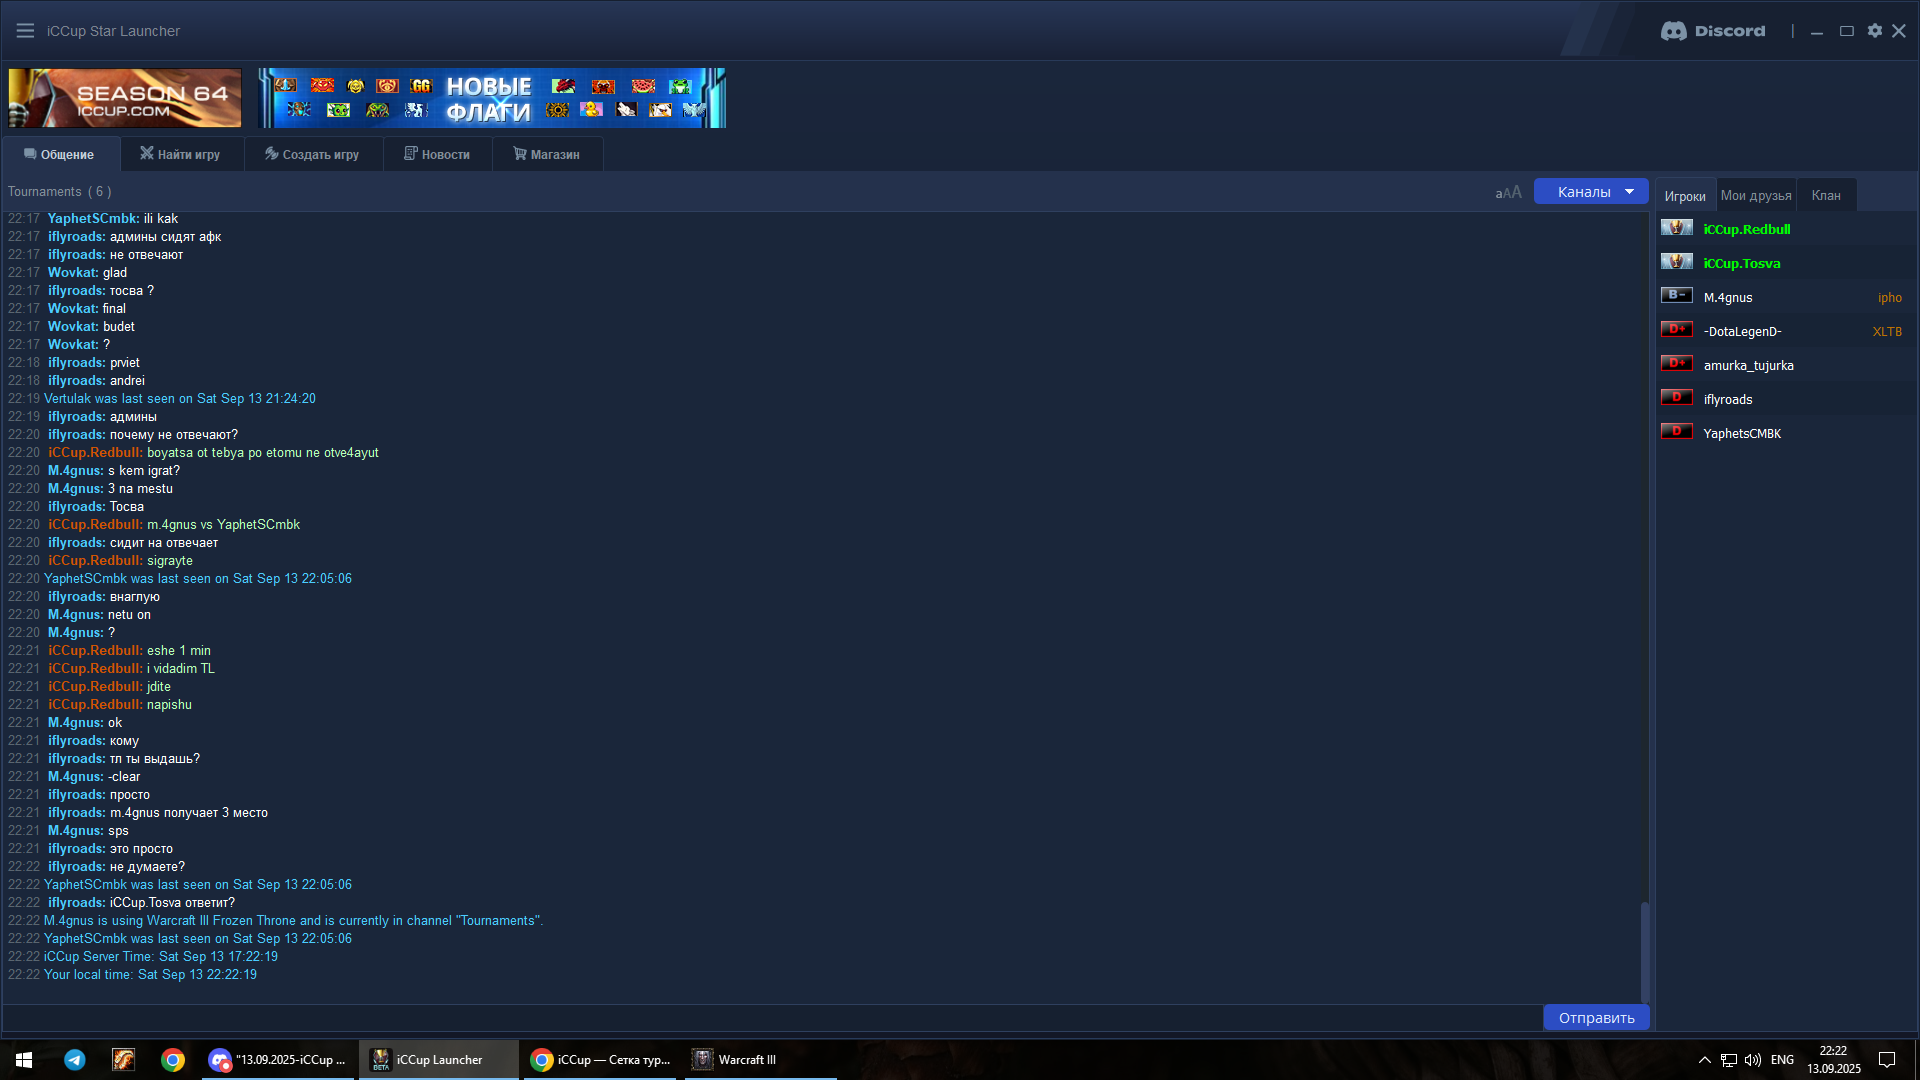Image resolution: width=1920 pixels, height=1080 pixels.
Task: Open launcher settings gear
Action: tap(1875, 31)
